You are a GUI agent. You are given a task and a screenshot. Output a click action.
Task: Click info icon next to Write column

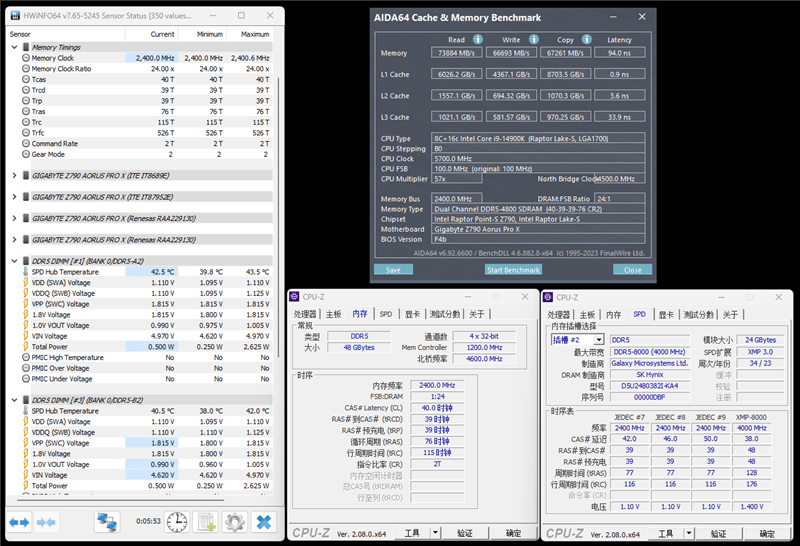tap(534, 39)
